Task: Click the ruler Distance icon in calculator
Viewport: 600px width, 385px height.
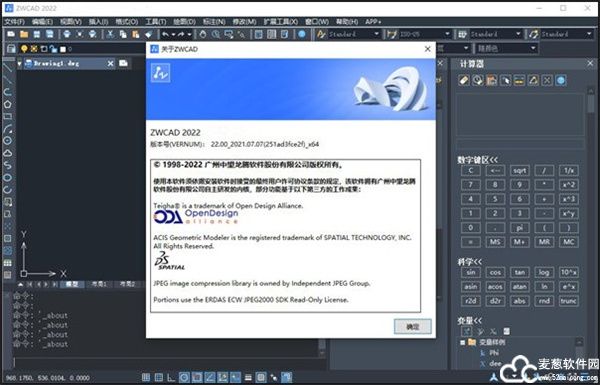Action: coord(519,80)
